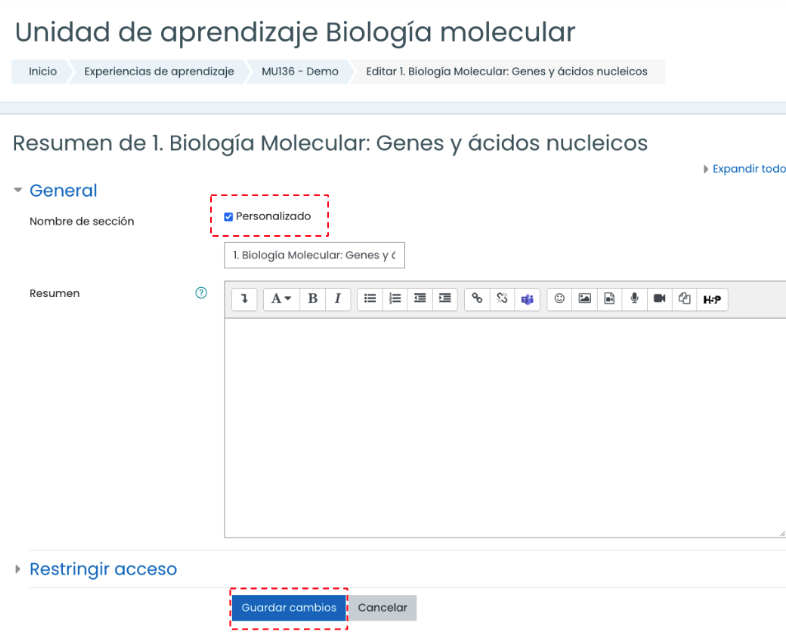Insert an unordered bullet list

(370, 299)
